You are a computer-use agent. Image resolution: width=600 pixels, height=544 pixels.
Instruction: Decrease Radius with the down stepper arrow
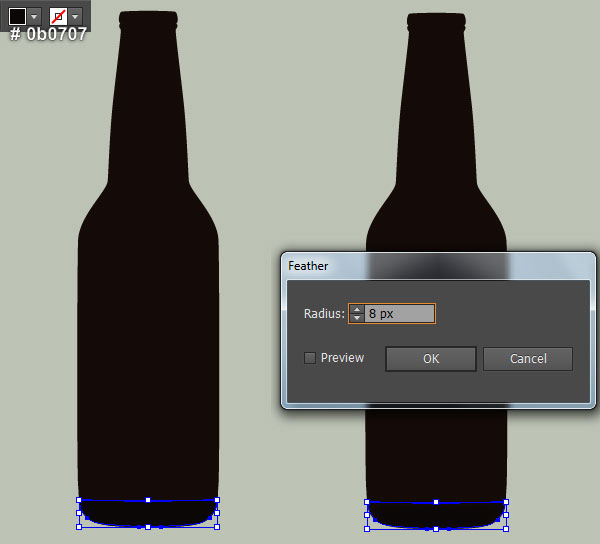(x=357, y=318)
